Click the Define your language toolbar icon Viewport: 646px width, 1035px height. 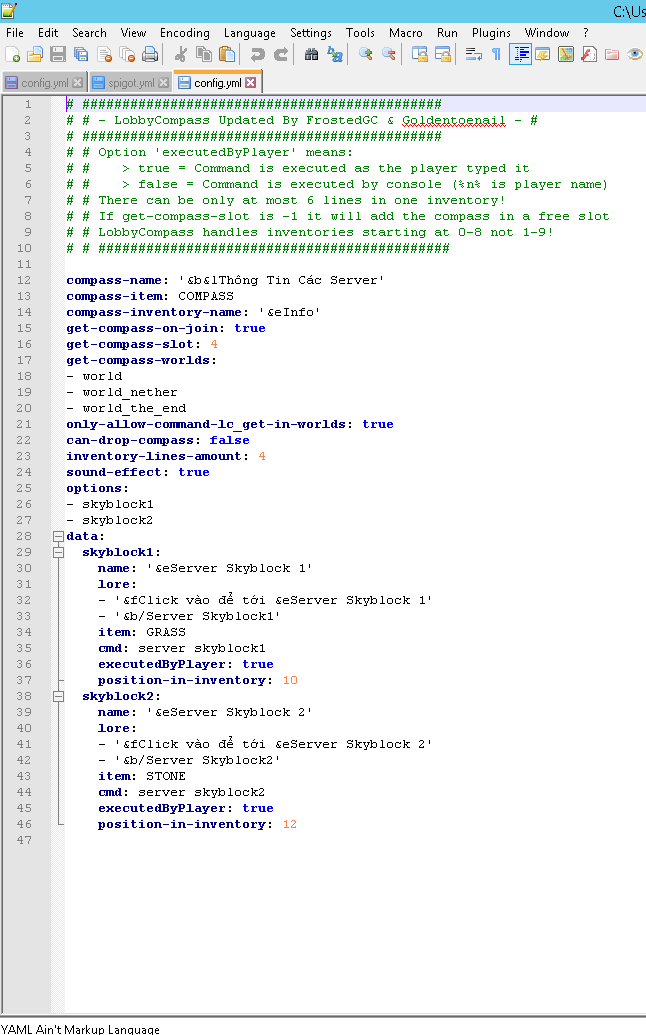(x=542, y=55)
